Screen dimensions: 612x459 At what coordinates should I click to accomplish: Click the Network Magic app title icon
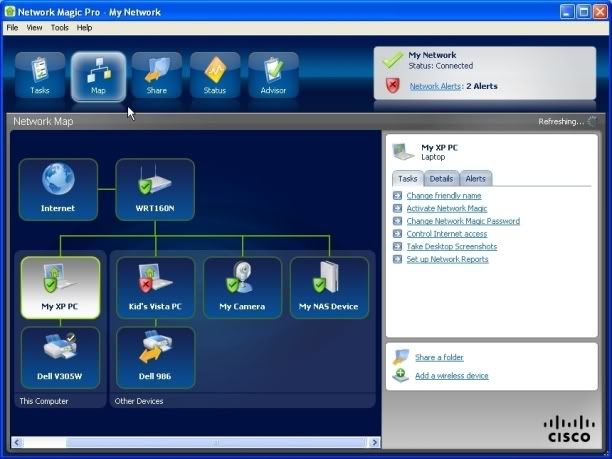[x=10, y=12]
